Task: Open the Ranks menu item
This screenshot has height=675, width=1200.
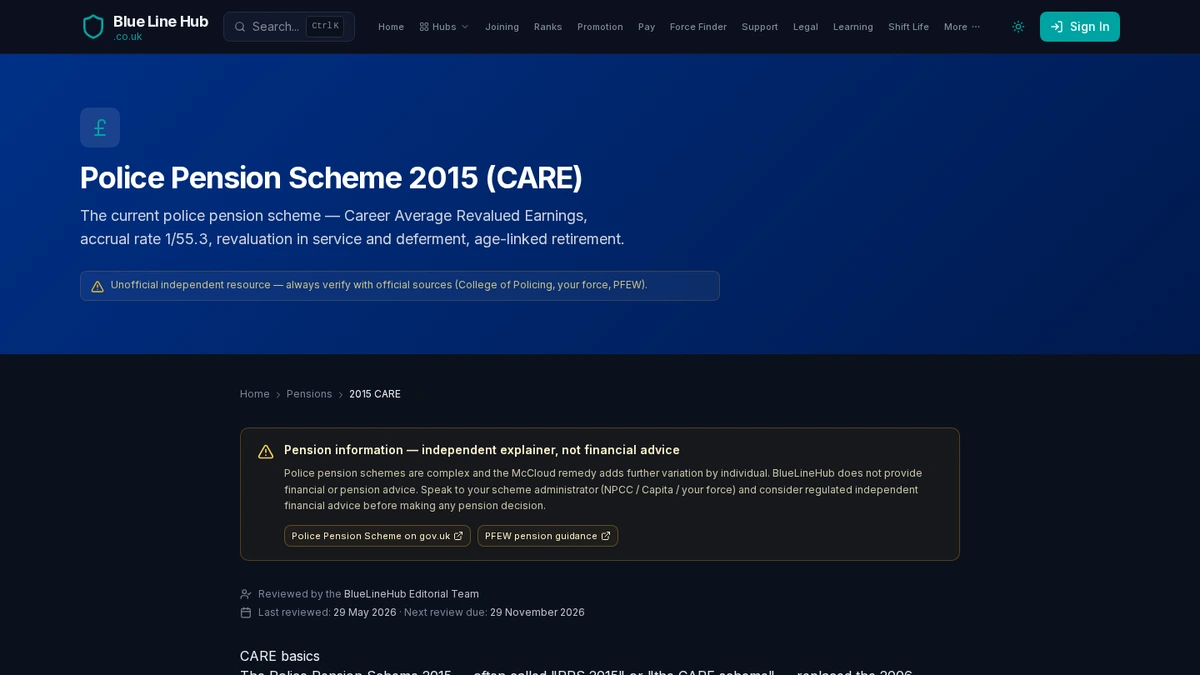Action: point(548,27)
